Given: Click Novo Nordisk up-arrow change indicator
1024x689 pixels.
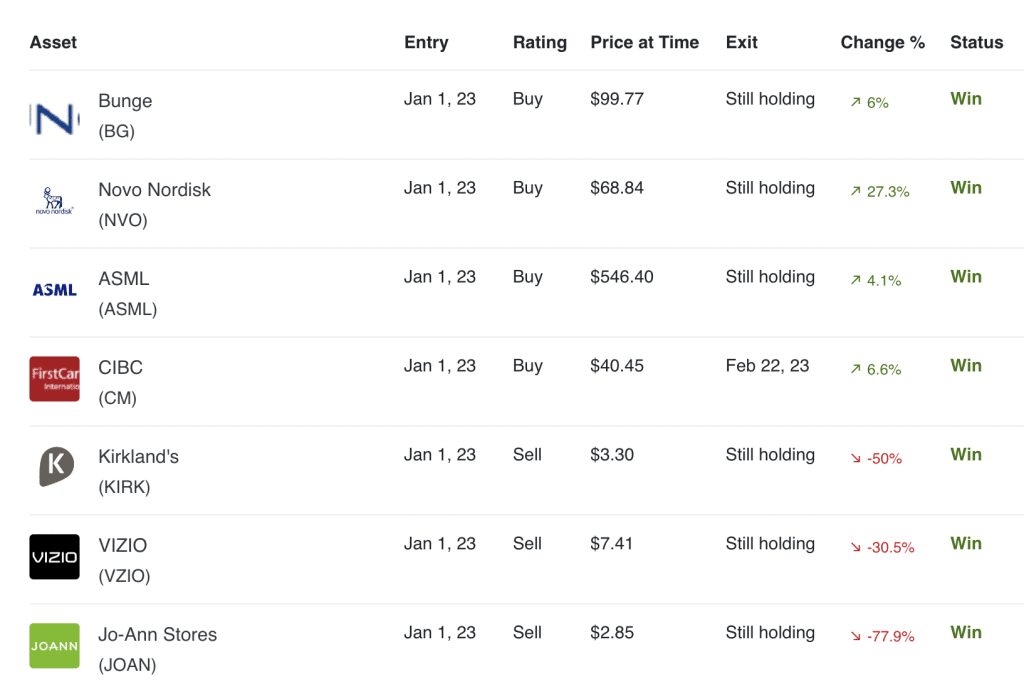Looking at the screenshot, I should pos(855,192).
